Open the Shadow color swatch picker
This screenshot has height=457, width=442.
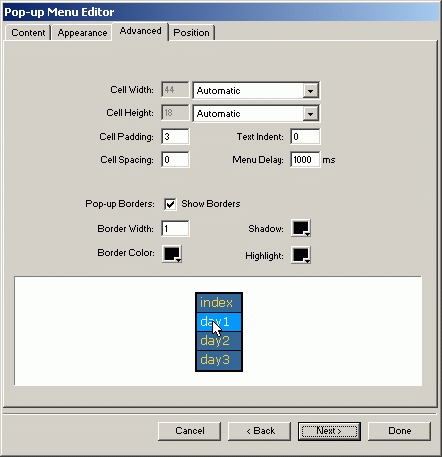coord(301,228)
